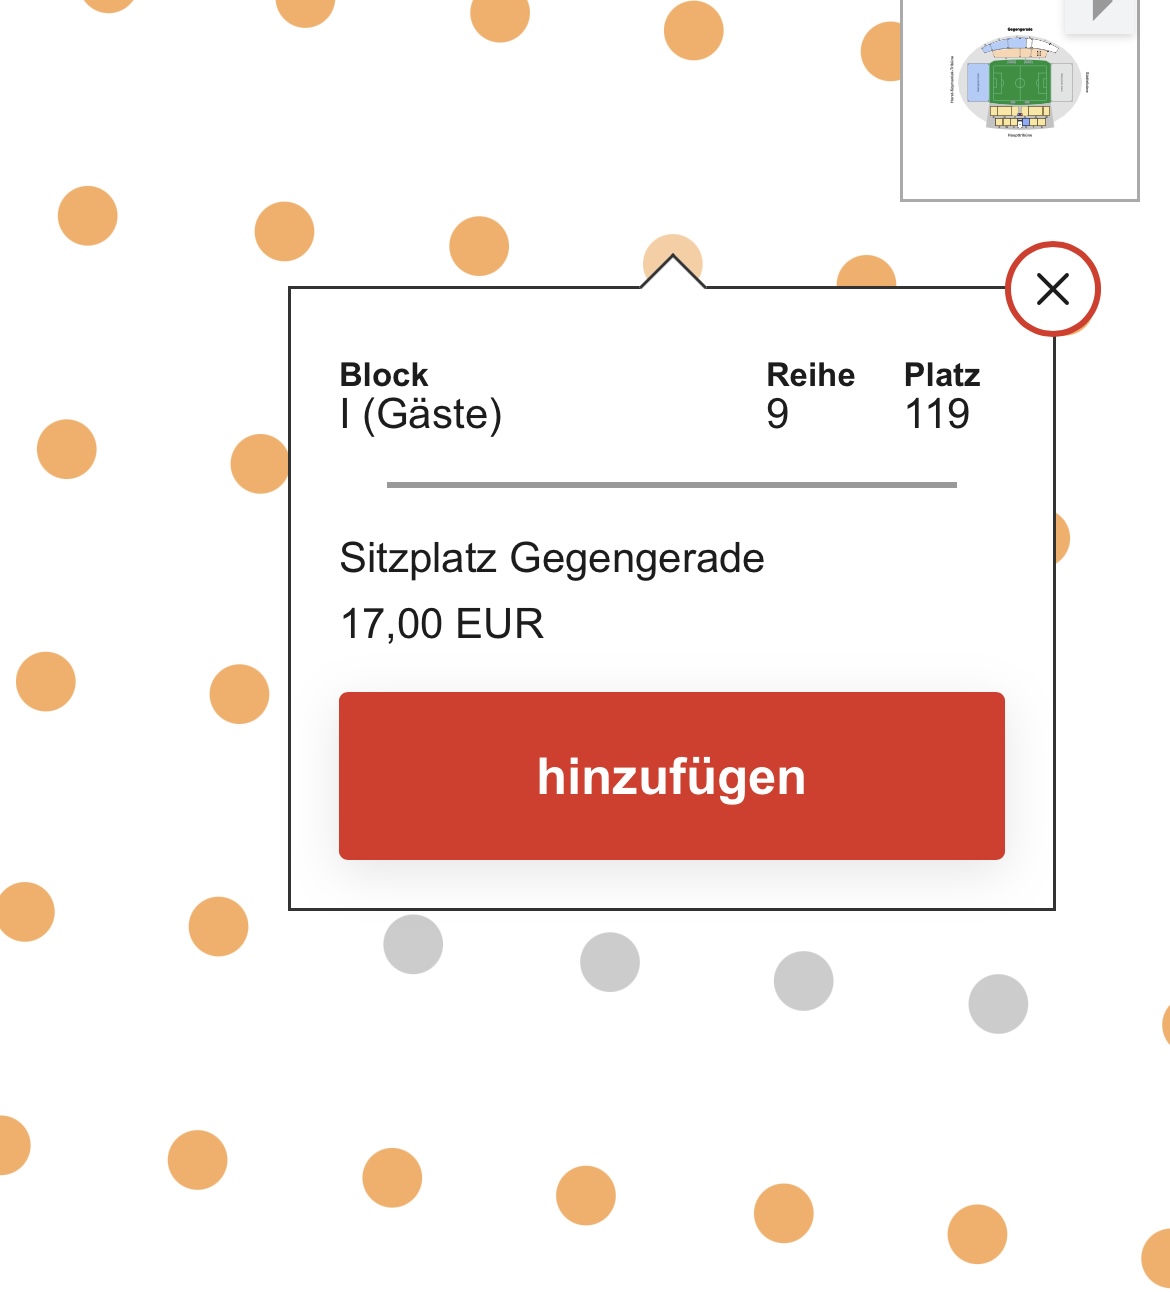Collapse minimap using gray corner arrow
1170x1292 pixels.
coord(1100,12)
